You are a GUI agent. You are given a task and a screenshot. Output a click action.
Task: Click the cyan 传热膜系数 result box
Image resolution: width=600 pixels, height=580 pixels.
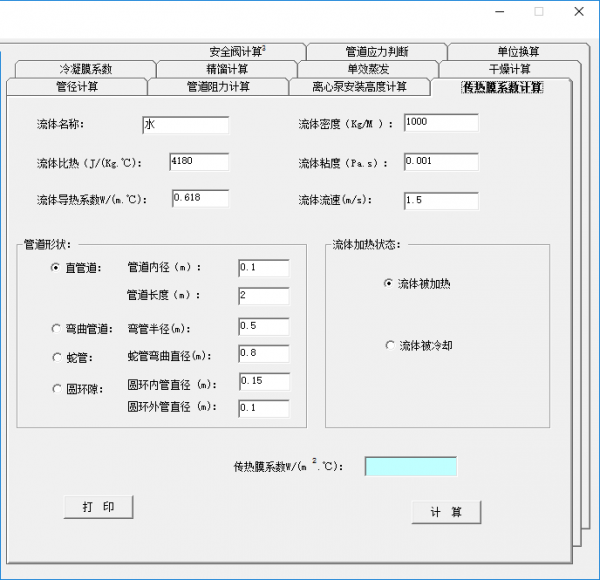click(x=411, y=466)
